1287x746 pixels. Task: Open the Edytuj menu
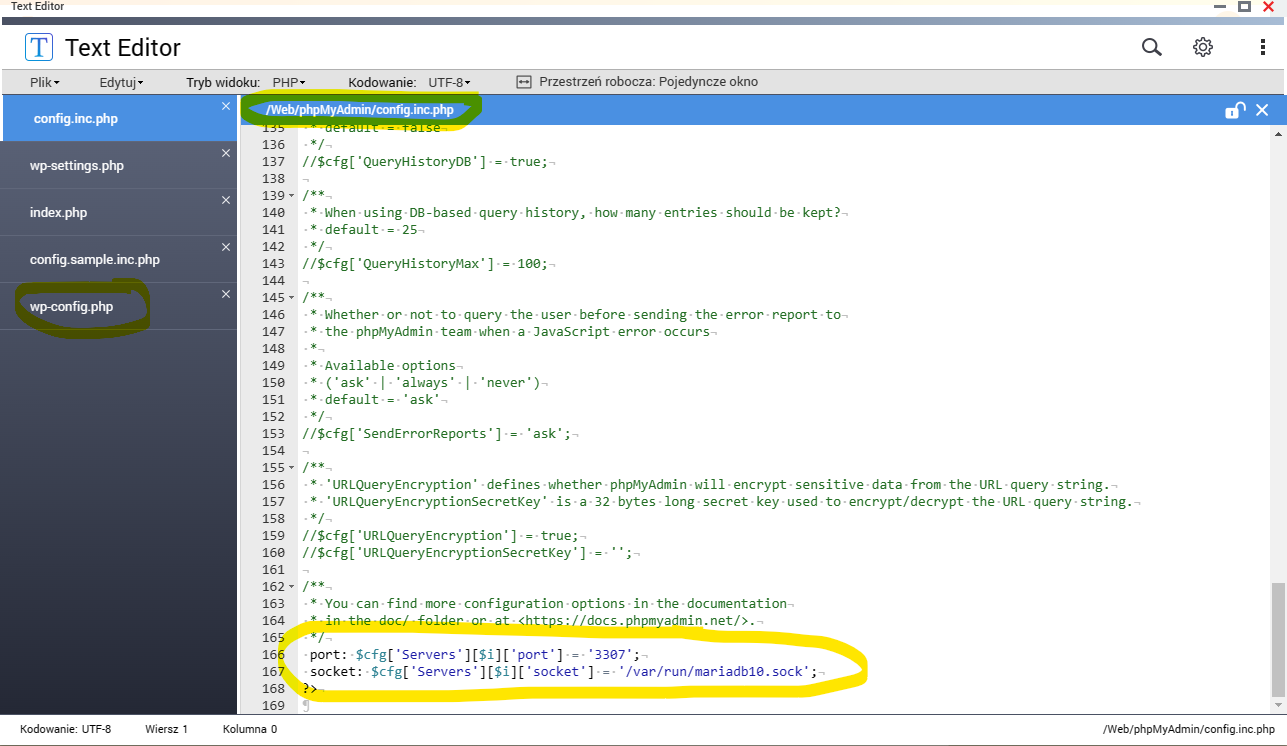pyautogui.click(x=121, y=82)
